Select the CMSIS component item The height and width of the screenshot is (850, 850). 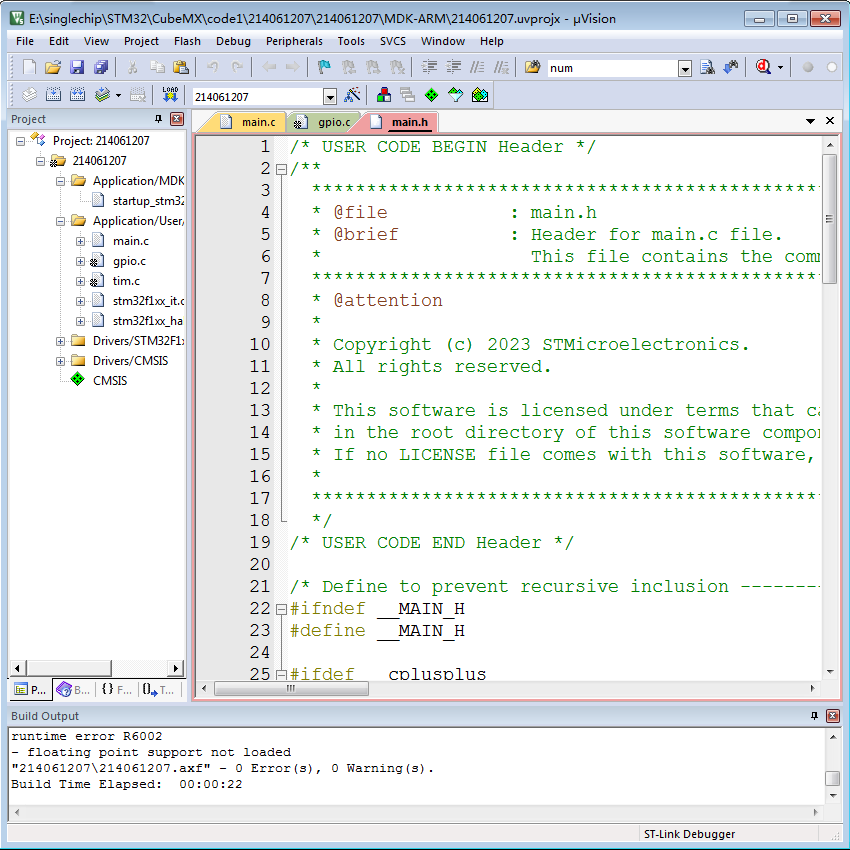(x=110, y=381)
